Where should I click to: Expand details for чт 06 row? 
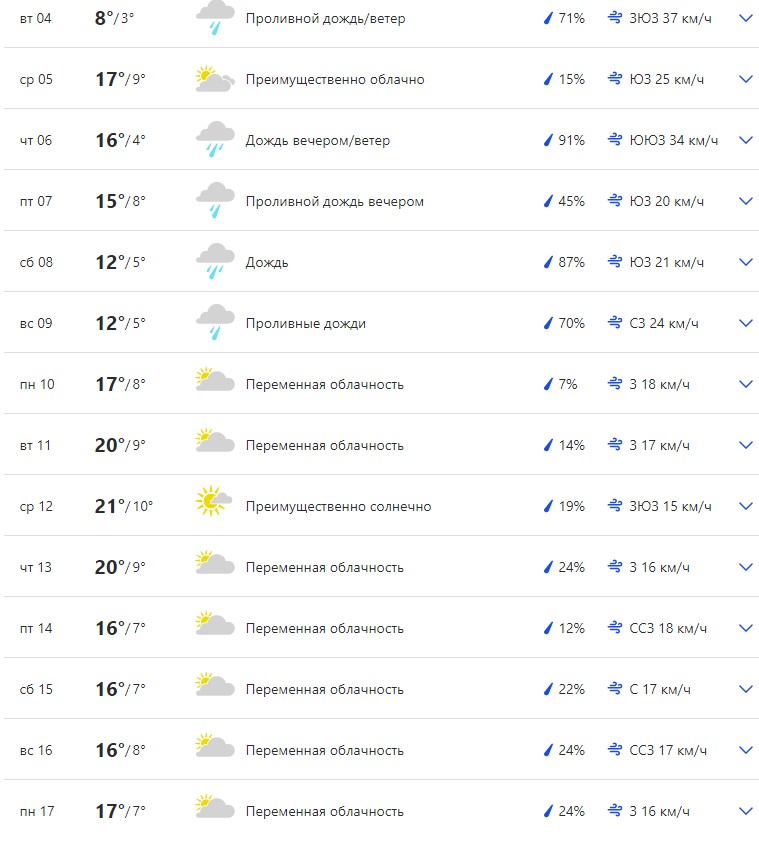(x=745, y=140)
